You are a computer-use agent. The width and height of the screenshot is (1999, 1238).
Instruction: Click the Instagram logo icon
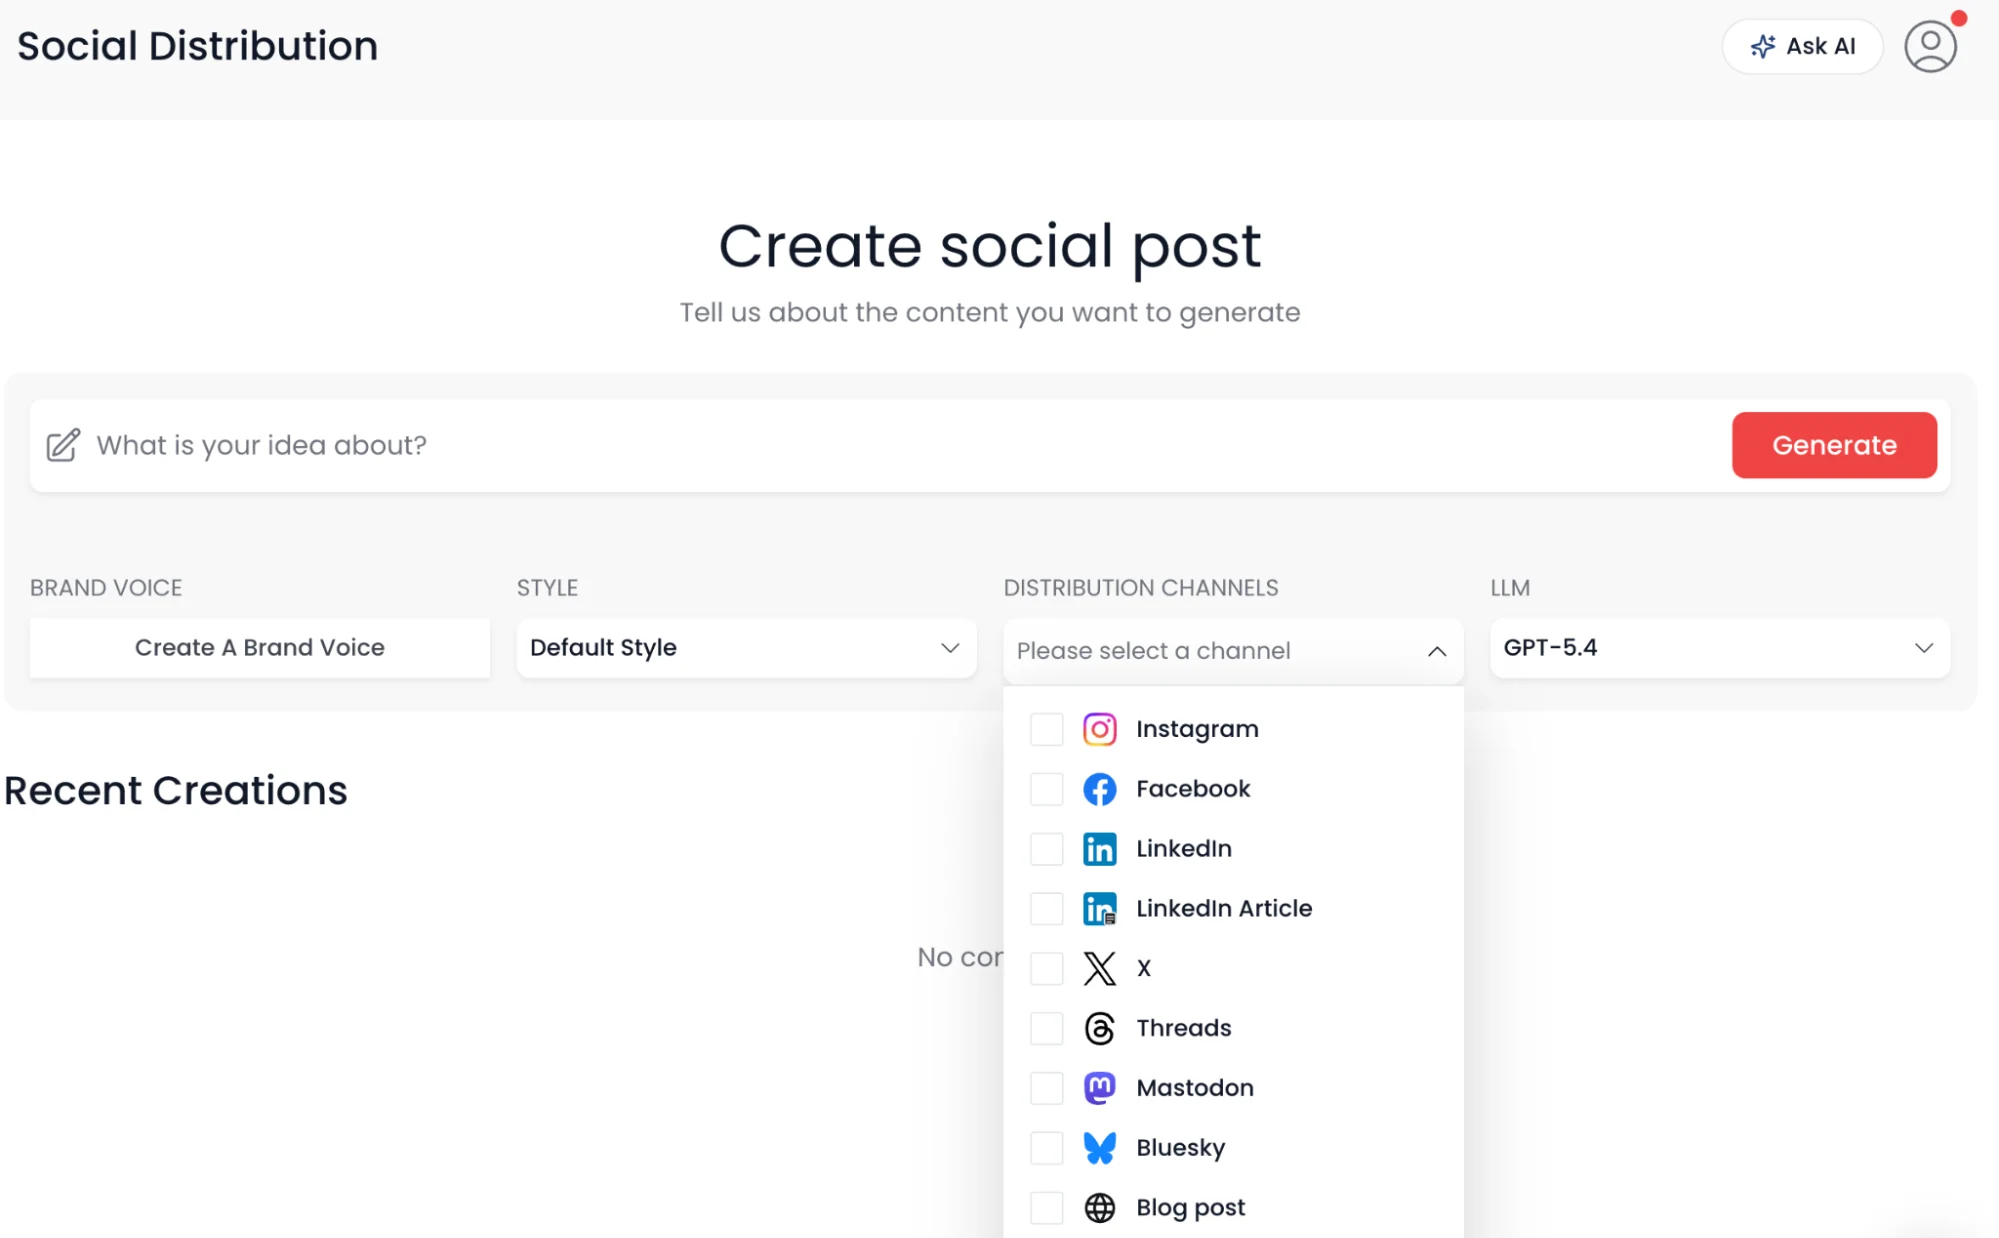tap(1099, 729)
